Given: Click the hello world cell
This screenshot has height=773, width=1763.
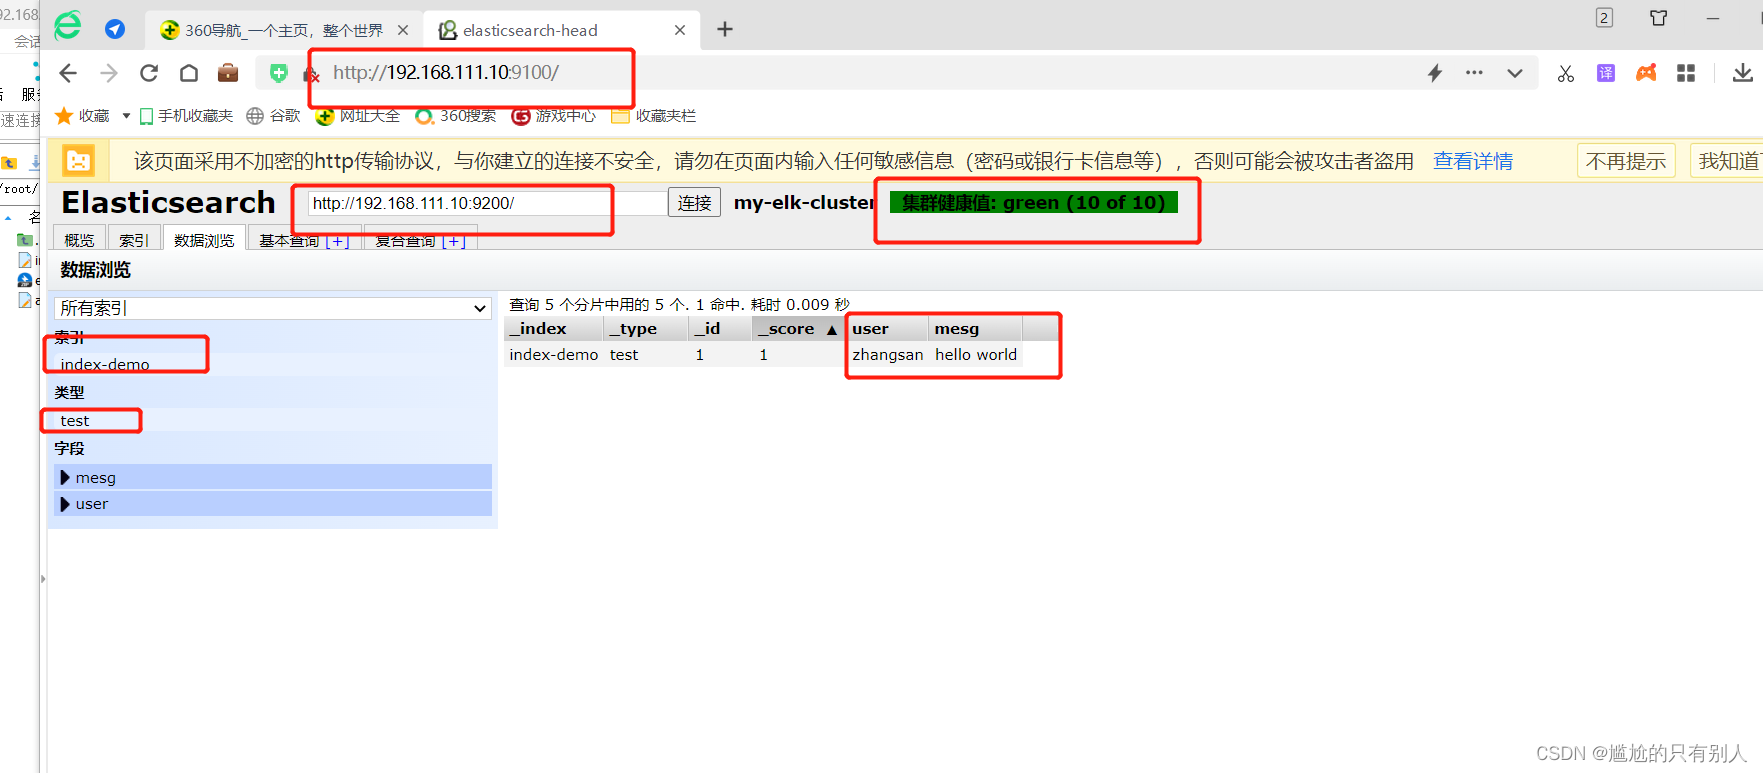Looking at the screenshot, I should click(x=976, y=355).
